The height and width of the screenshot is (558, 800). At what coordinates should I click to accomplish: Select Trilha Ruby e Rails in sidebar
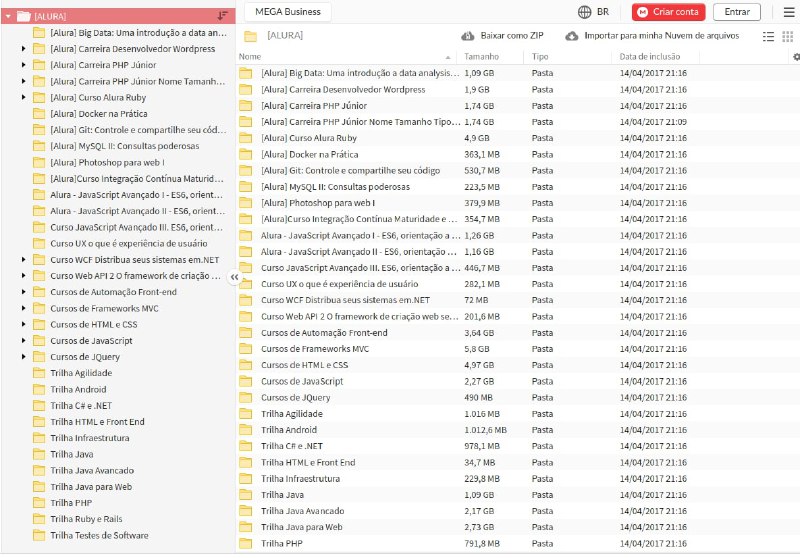tap(86, 519)
